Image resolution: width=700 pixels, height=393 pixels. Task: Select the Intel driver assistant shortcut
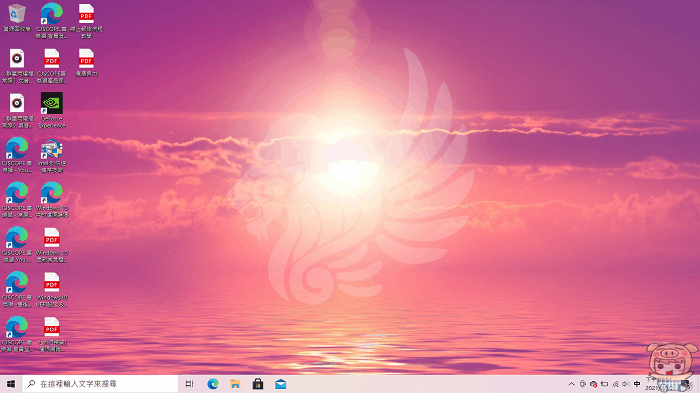(52, 155)
